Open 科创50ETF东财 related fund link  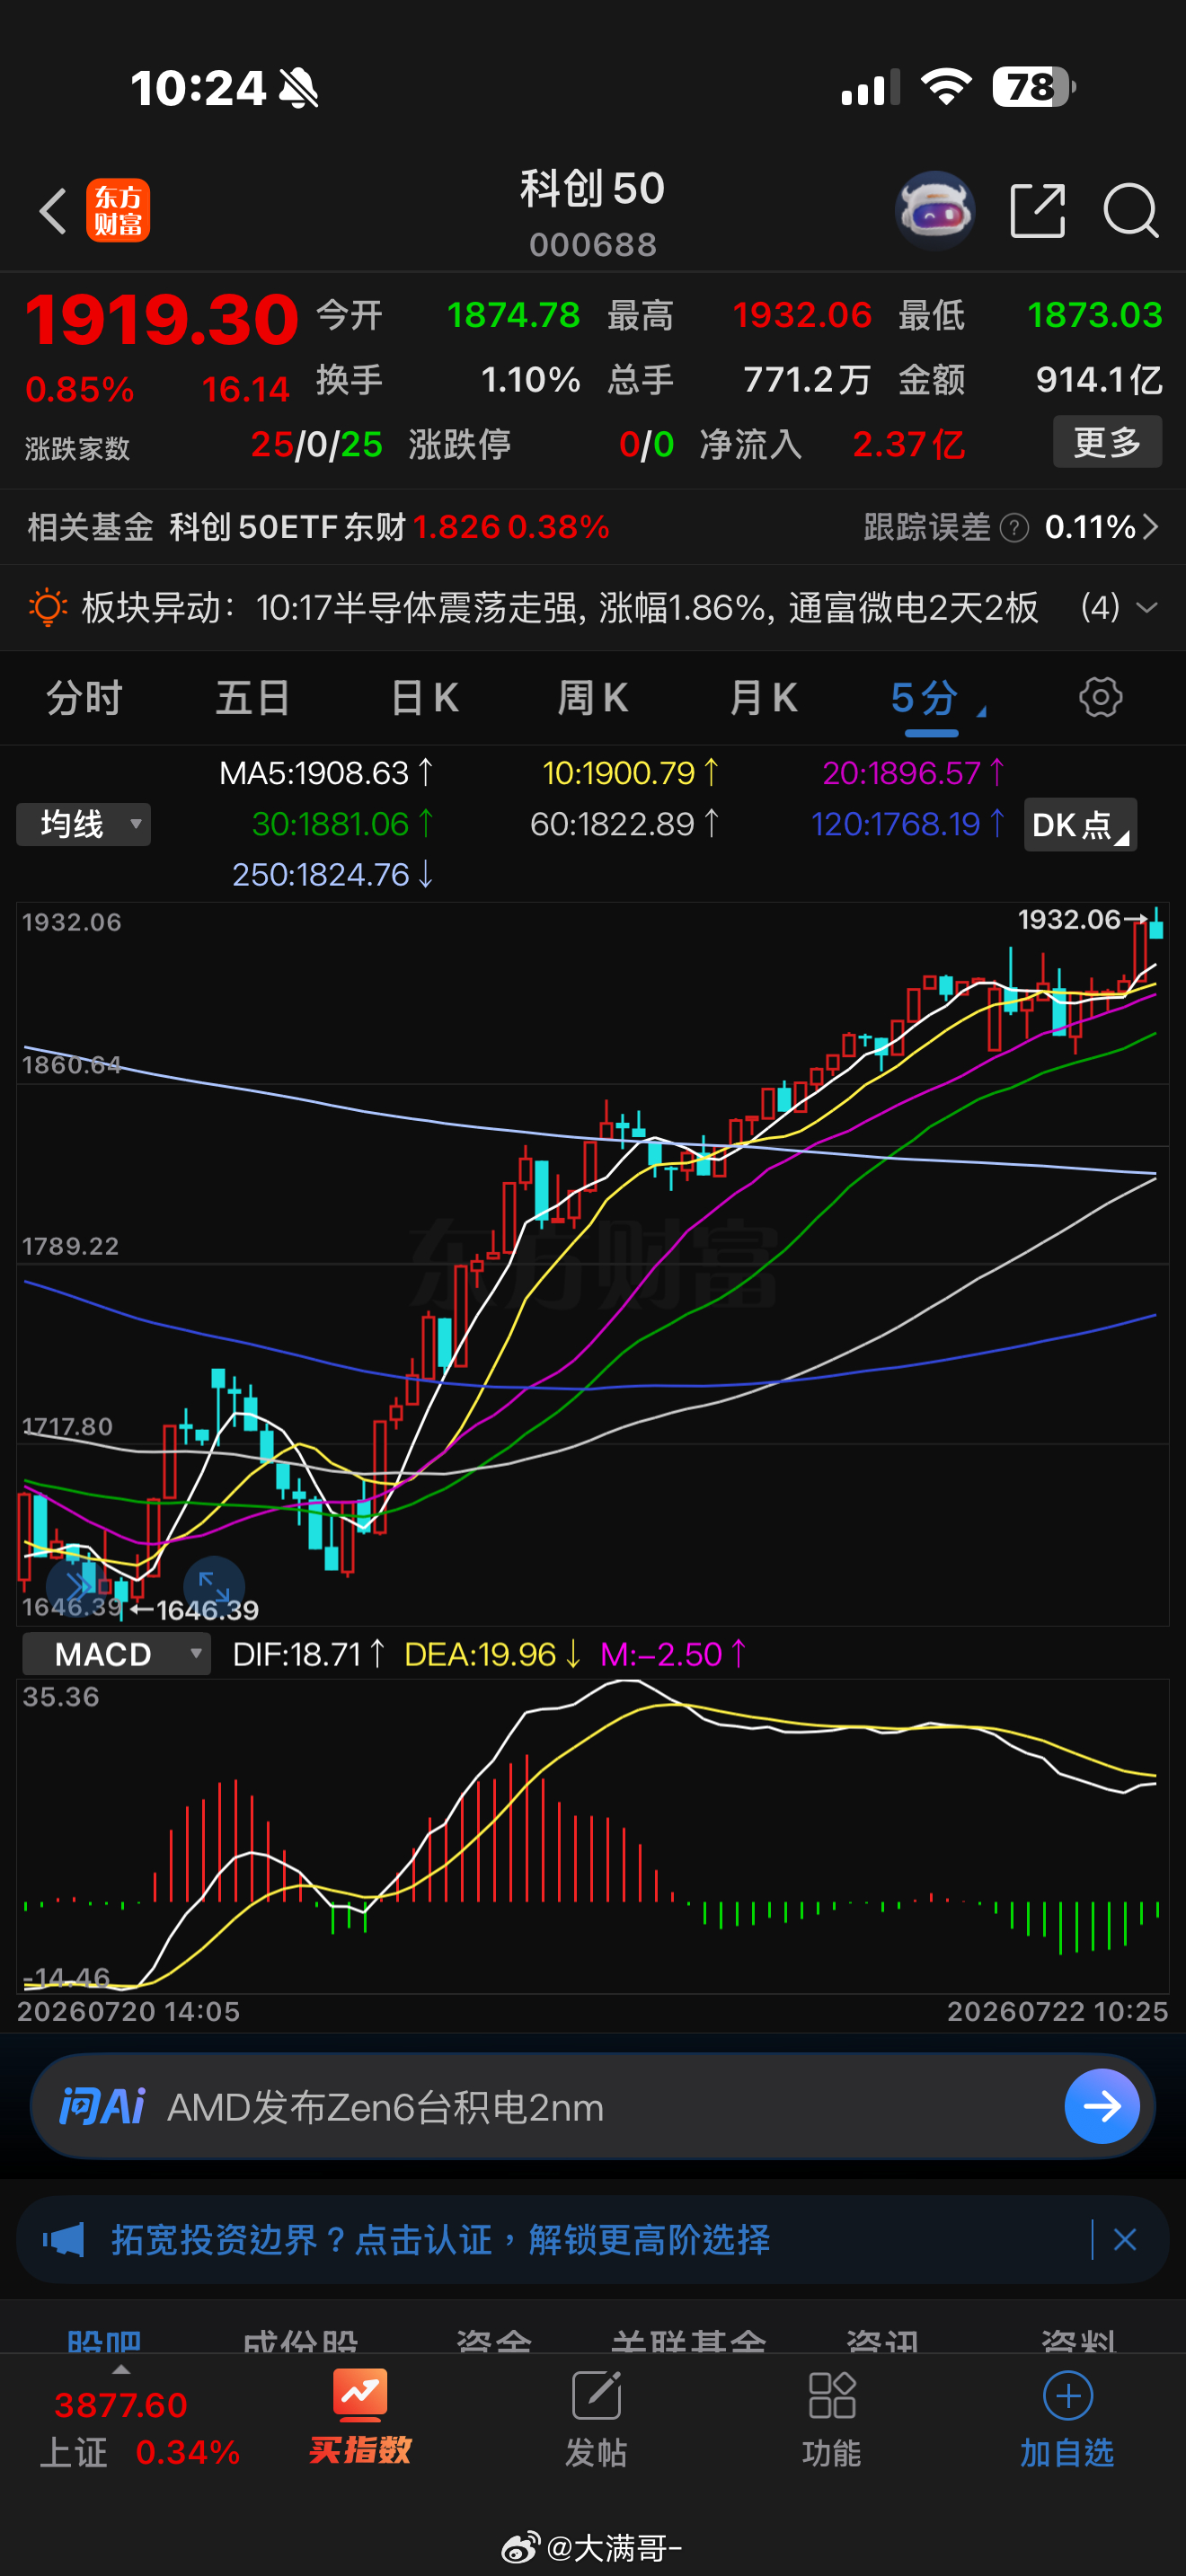pyautogui.click(x=388, y=527)
